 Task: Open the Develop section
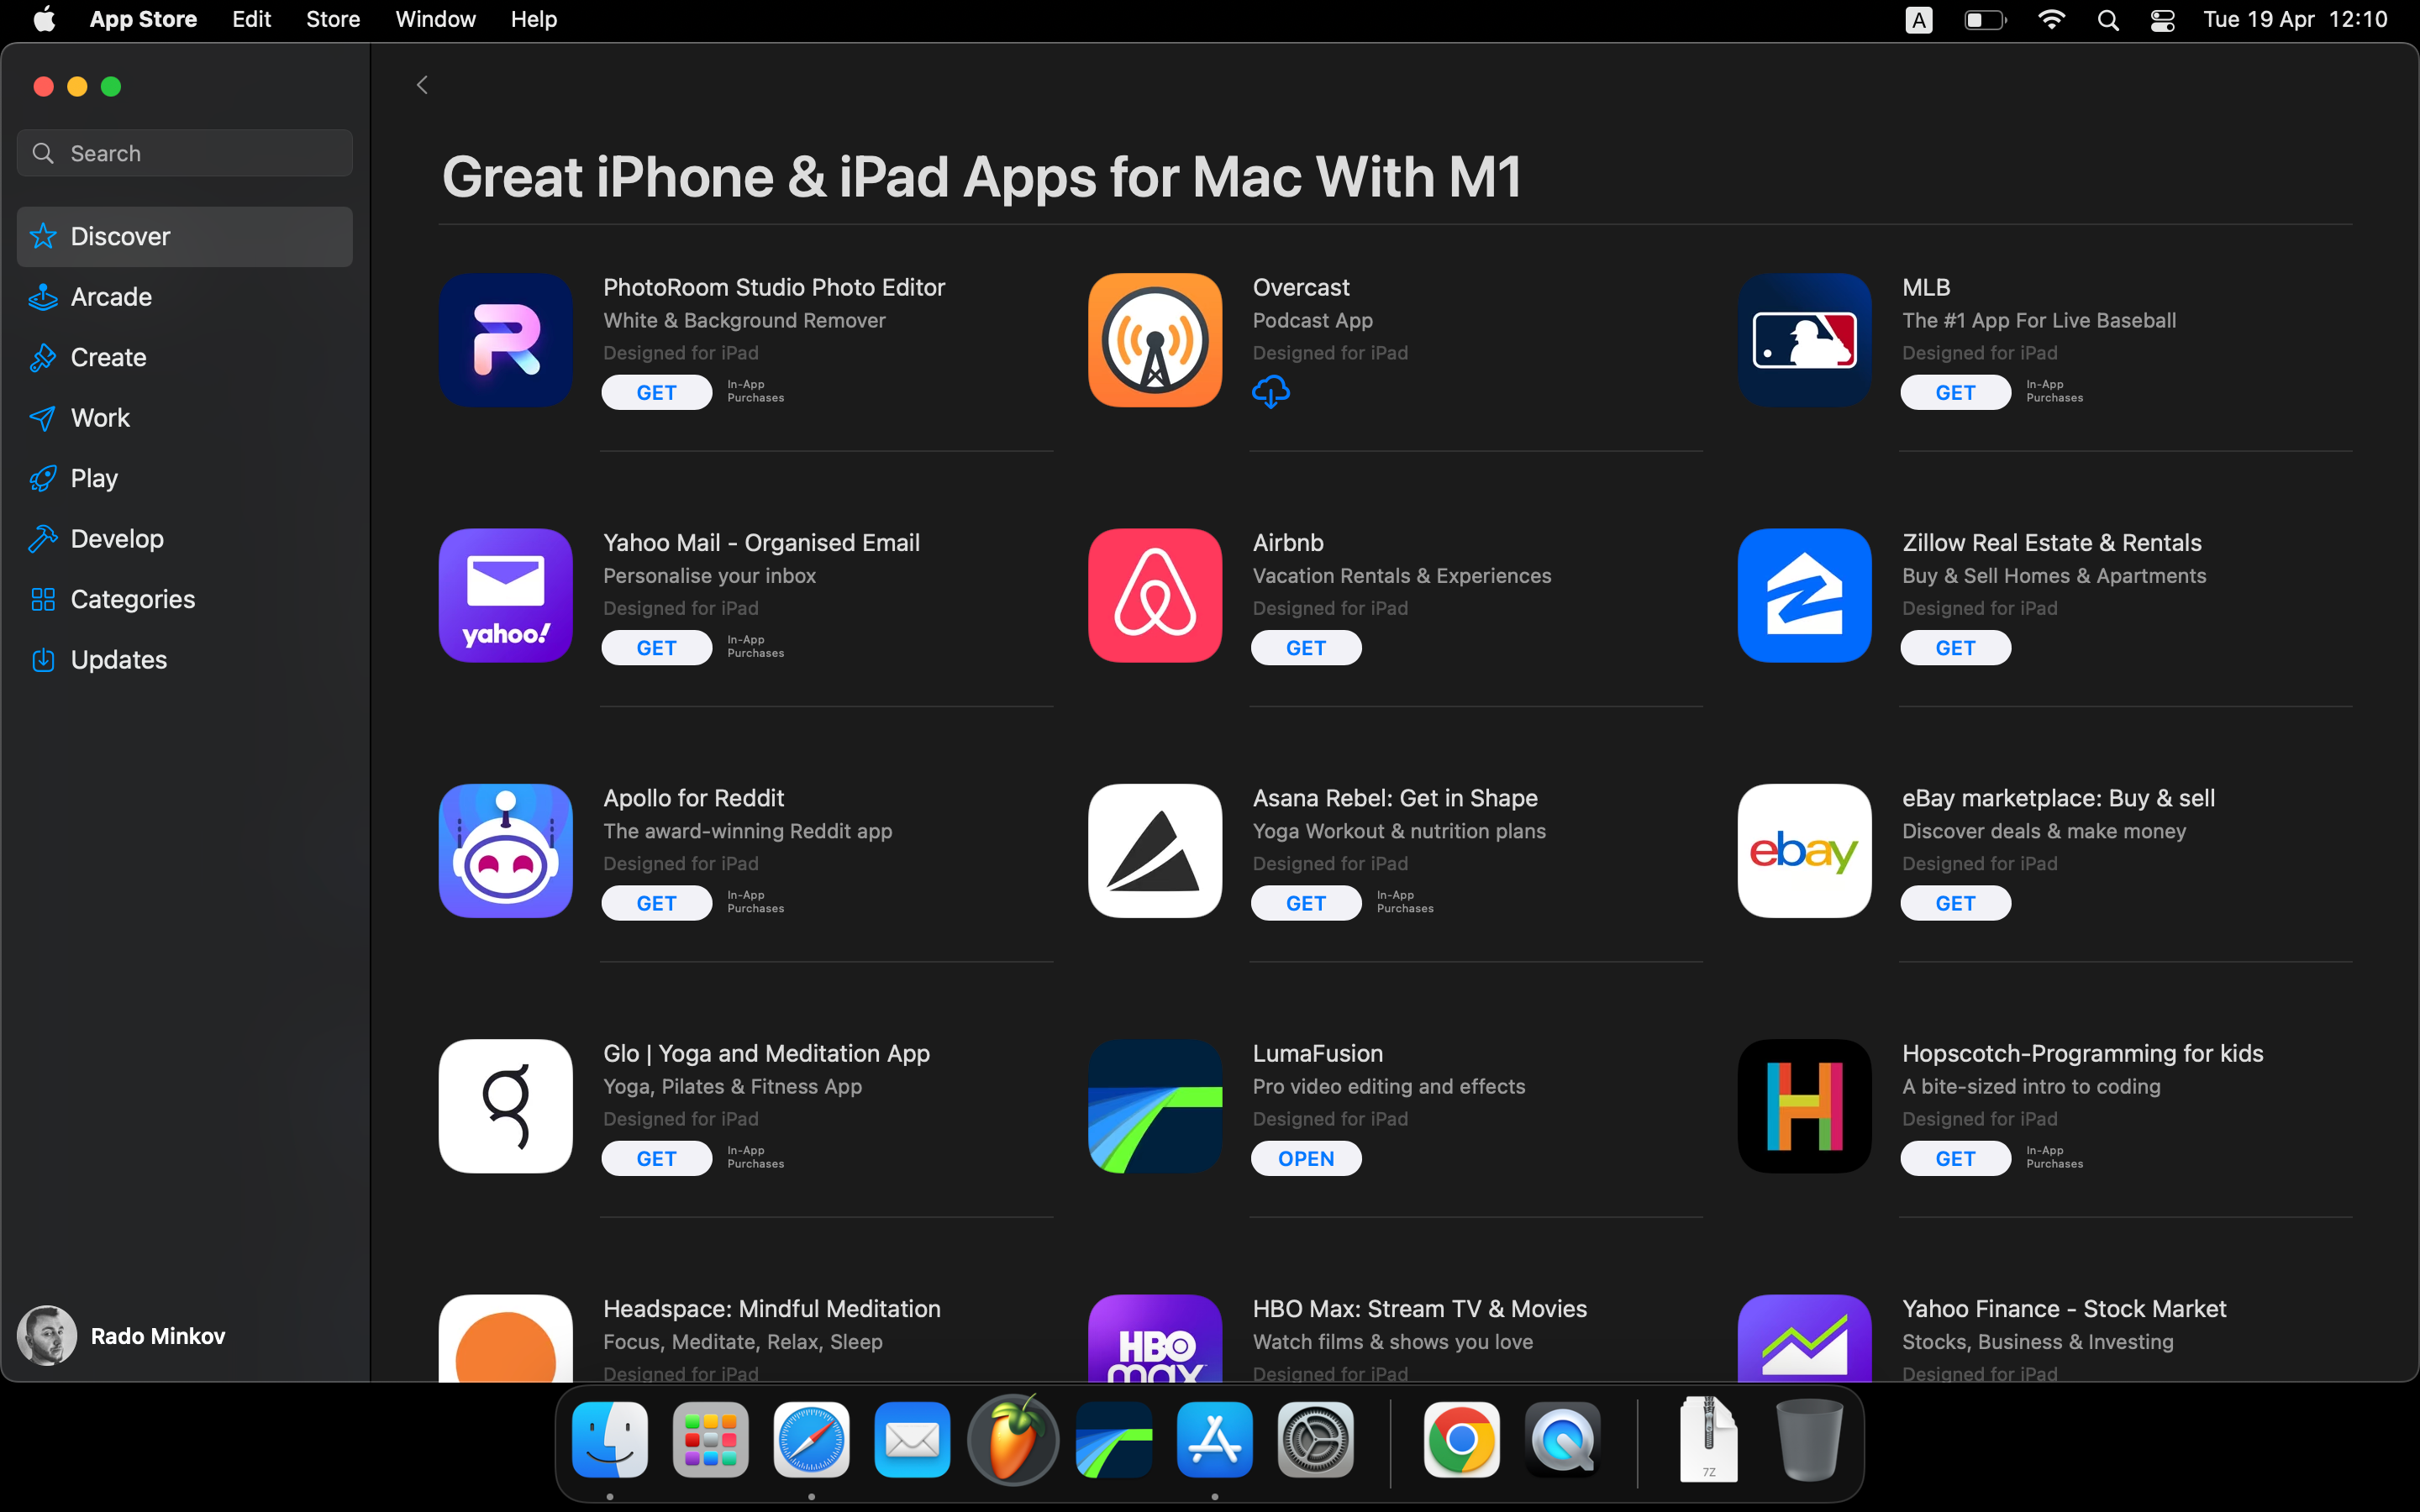coord(185,539)
